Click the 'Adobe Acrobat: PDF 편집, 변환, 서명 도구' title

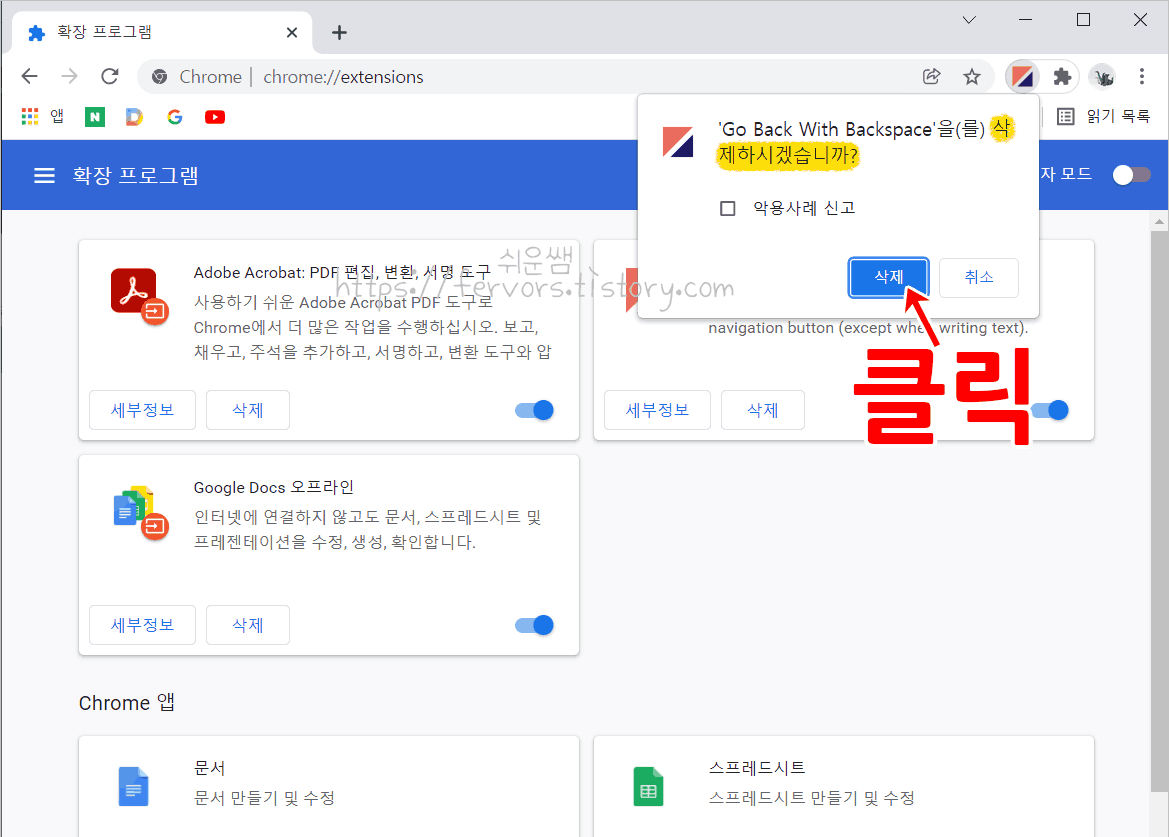342,273
